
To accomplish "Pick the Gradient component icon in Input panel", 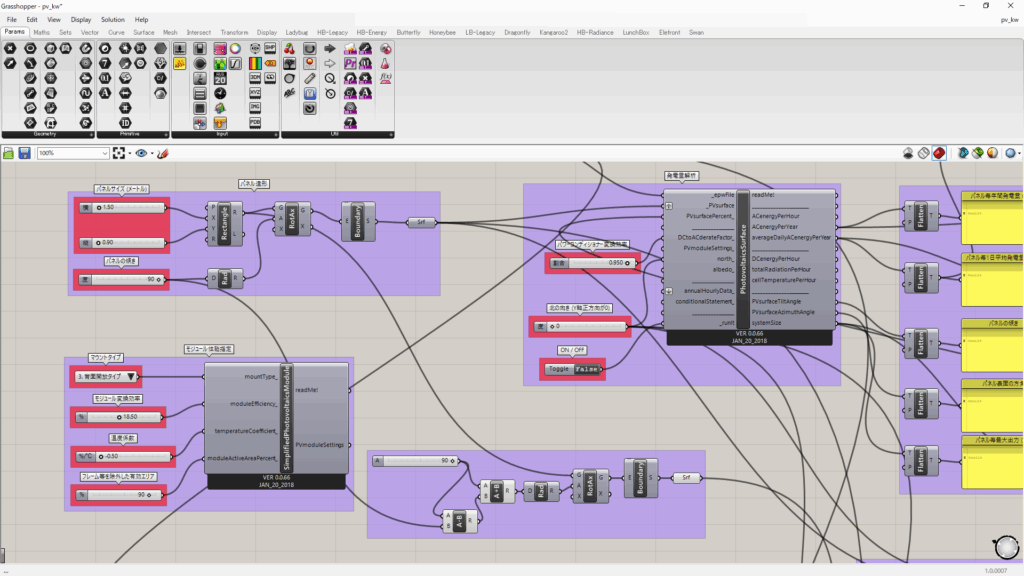I will click(x=254, y=63).
